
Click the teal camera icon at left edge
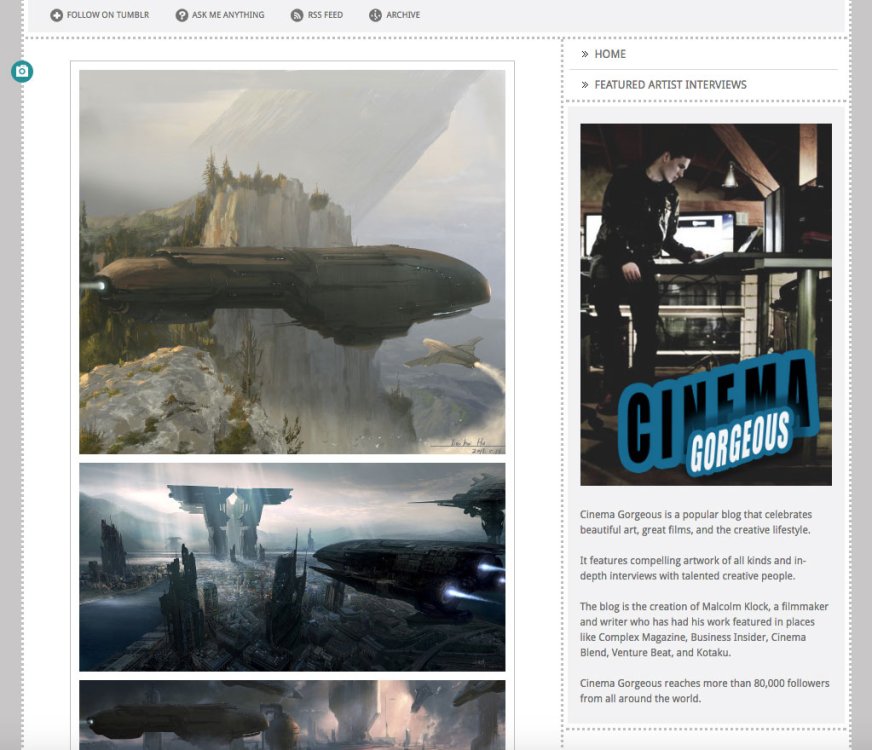pyautogui.click(x=22, y=71)
